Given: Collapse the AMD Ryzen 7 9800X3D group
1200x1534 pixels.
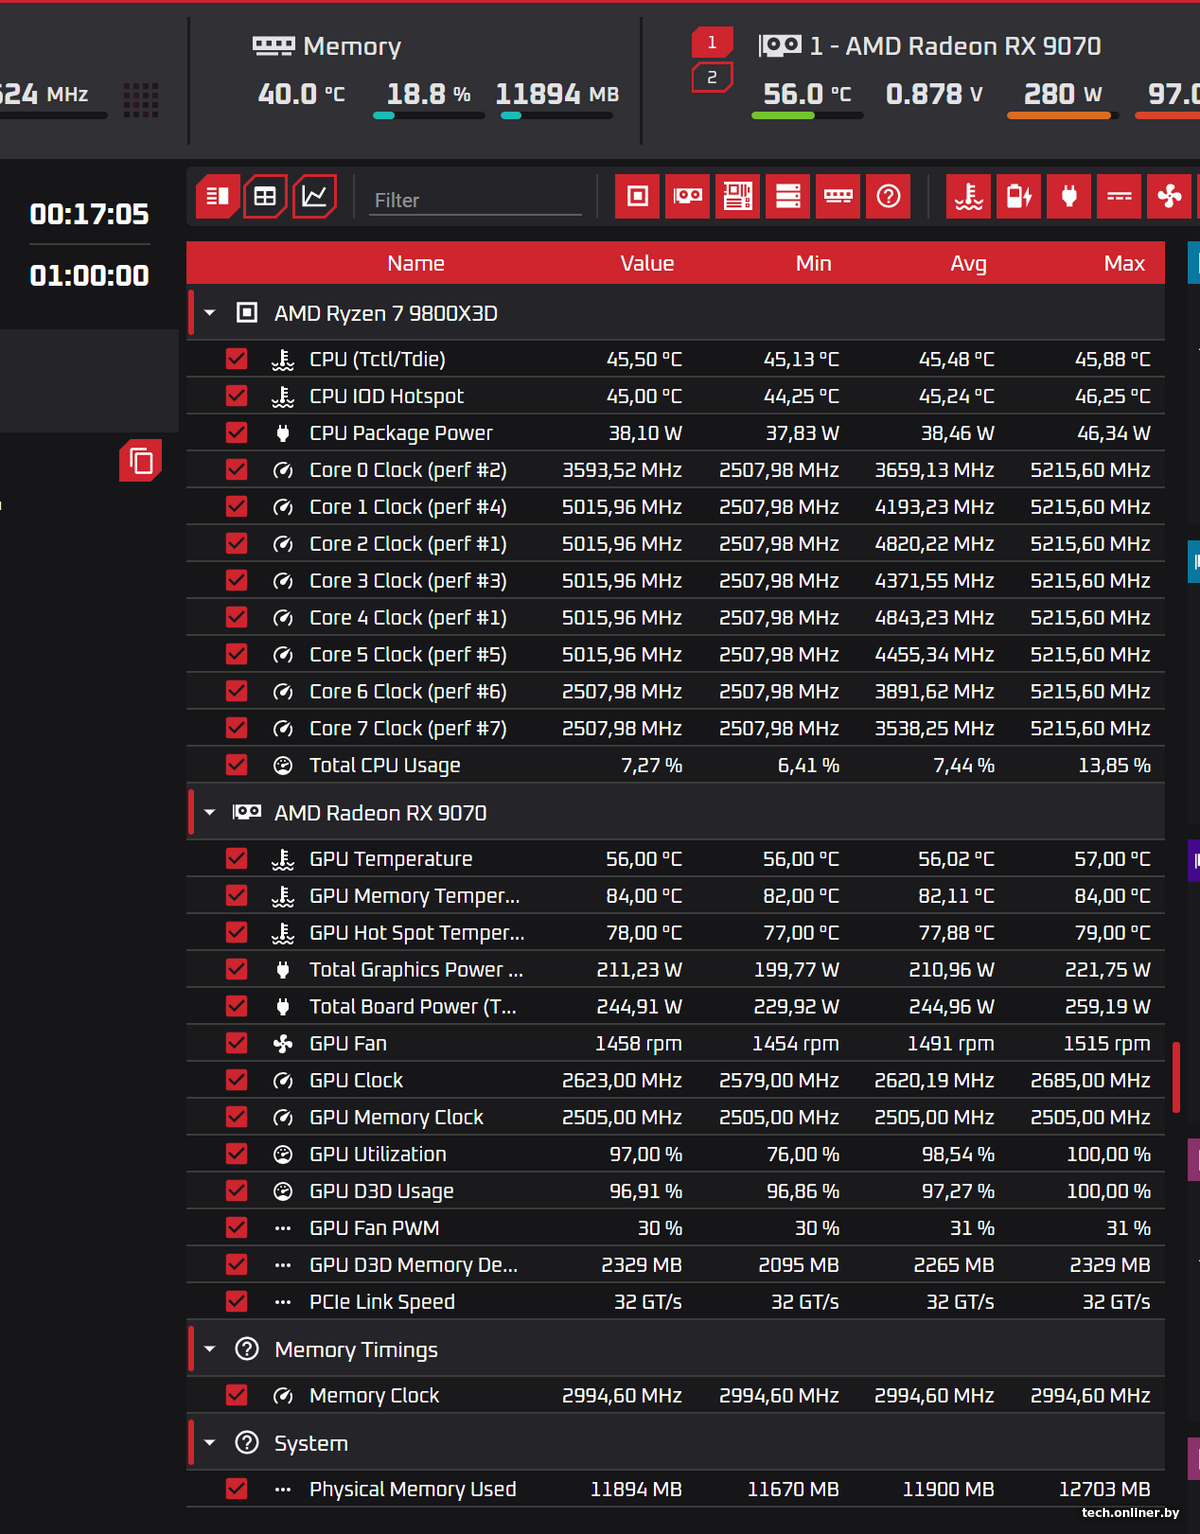Looking at the screenshot, I should click(210, 313).
